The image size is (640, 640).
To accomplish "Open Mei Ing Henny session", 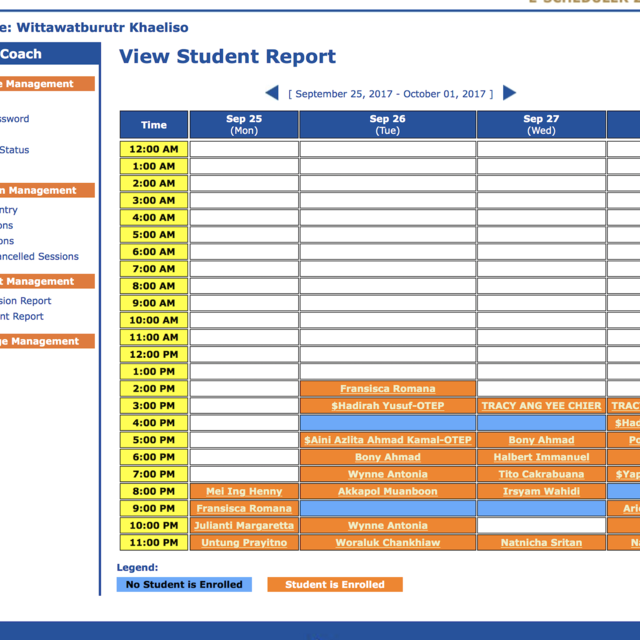I will click(244, 491).
